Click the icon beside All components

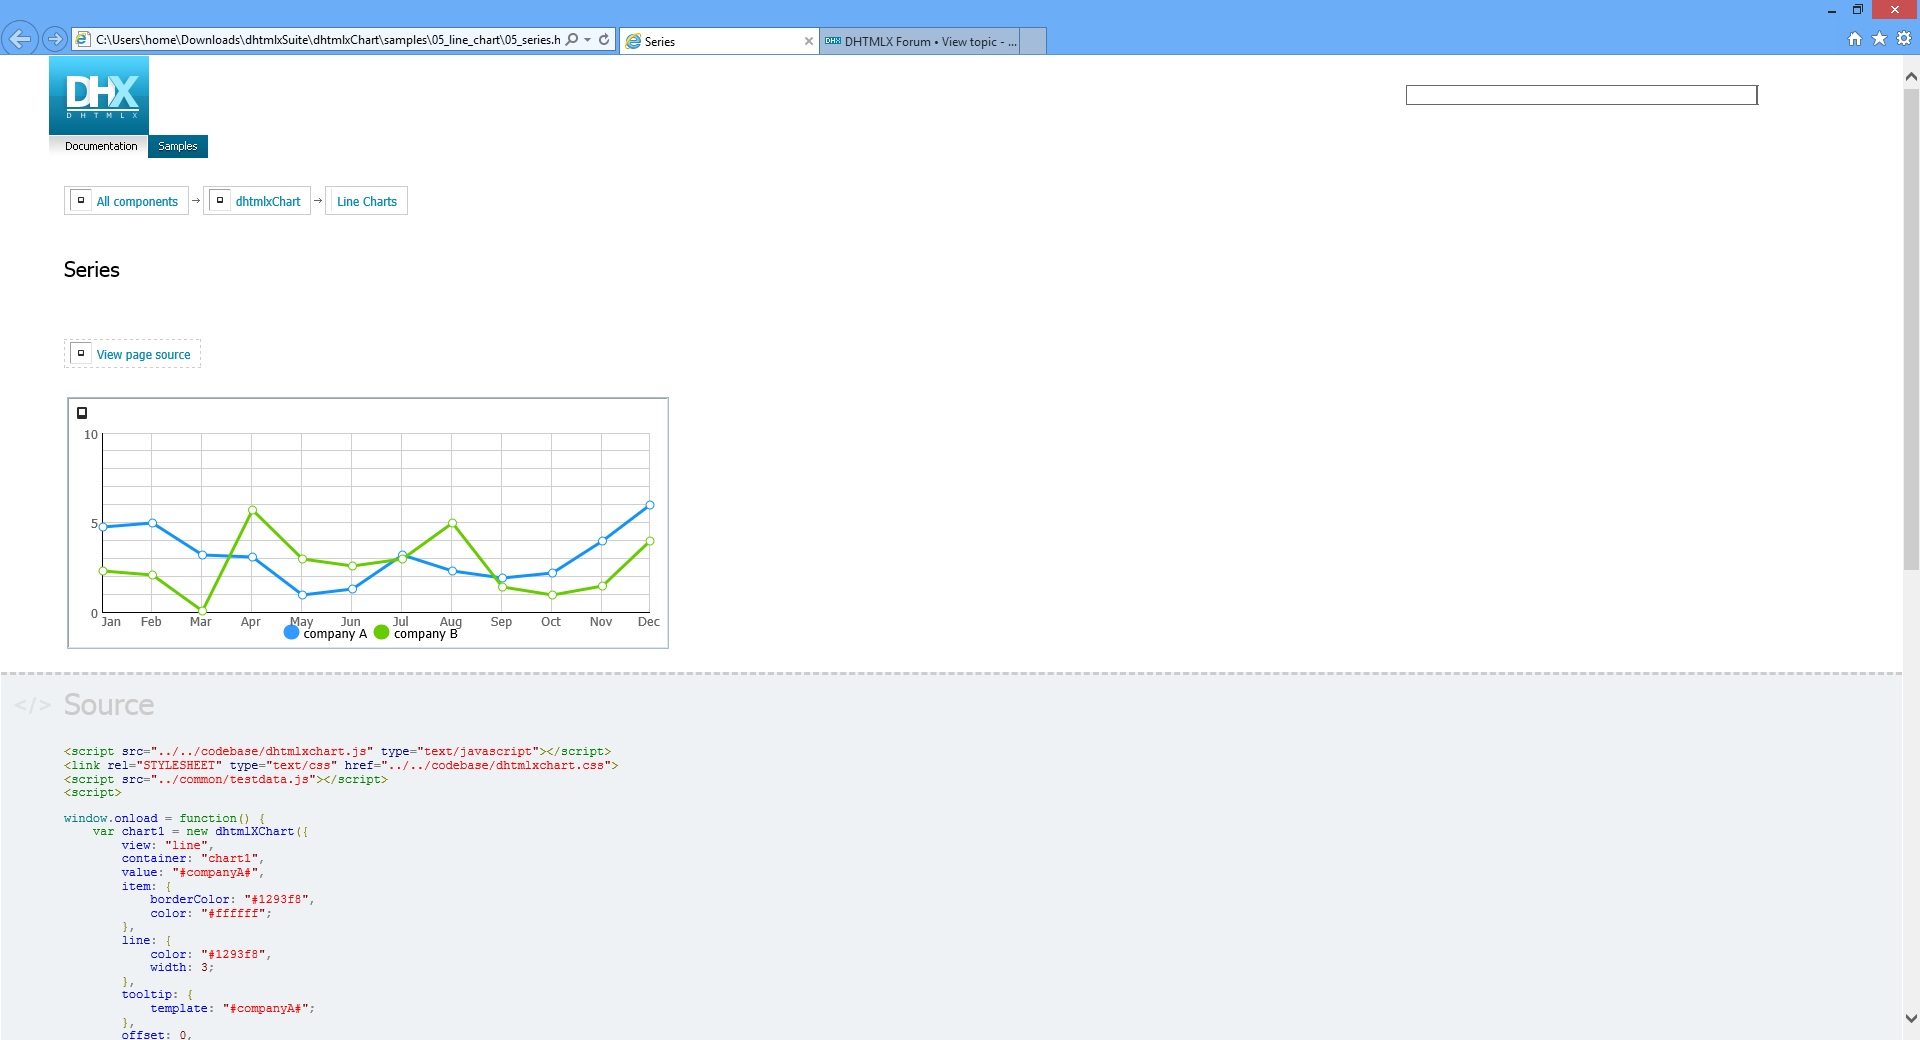(81, 200)
